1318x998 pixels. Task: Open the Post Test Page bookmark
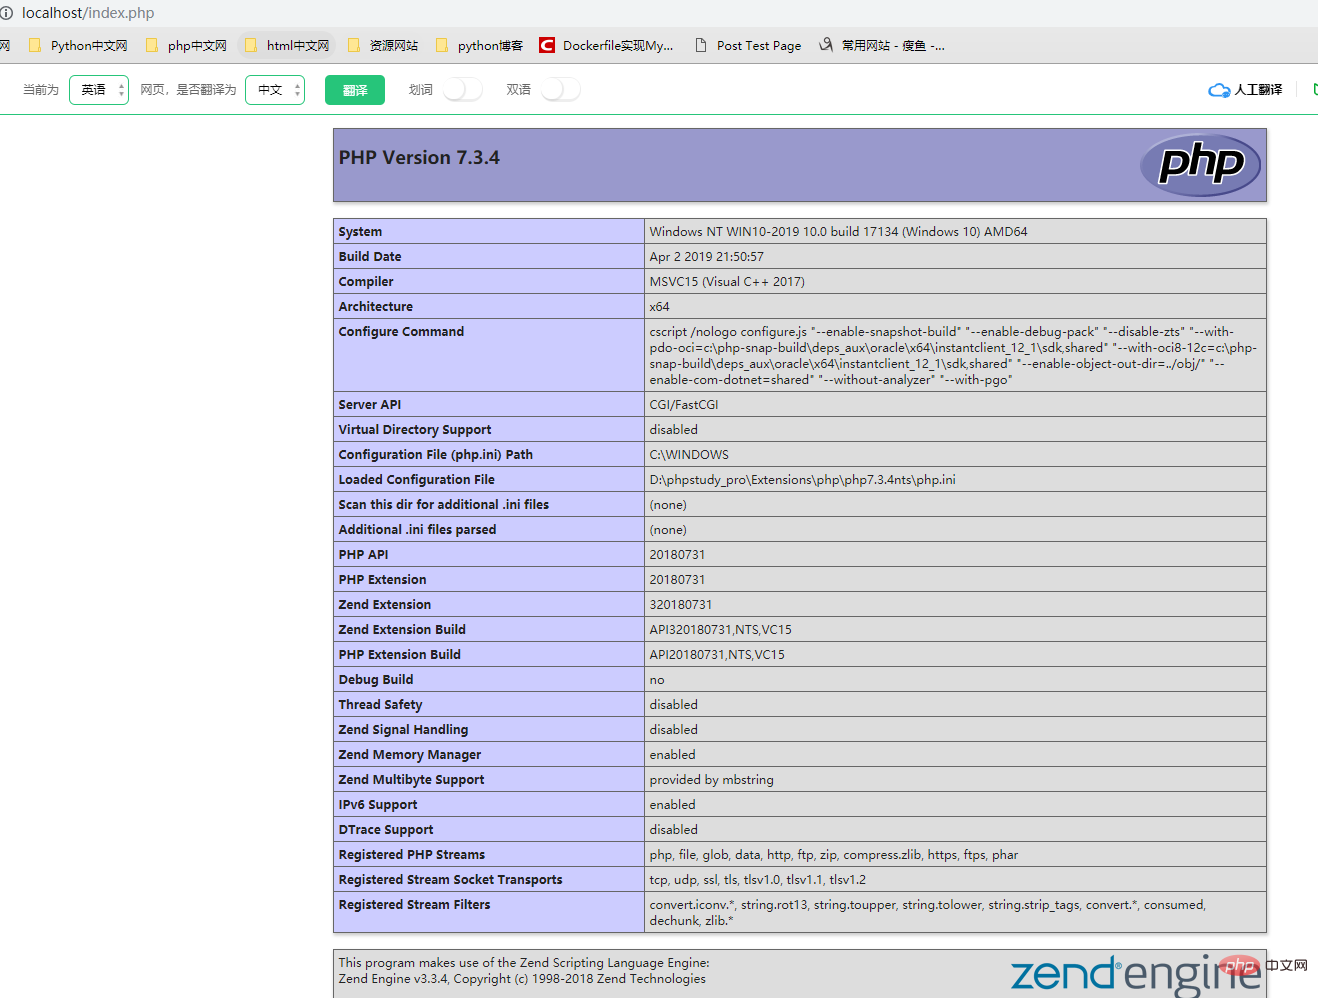(x=748, y=45)
